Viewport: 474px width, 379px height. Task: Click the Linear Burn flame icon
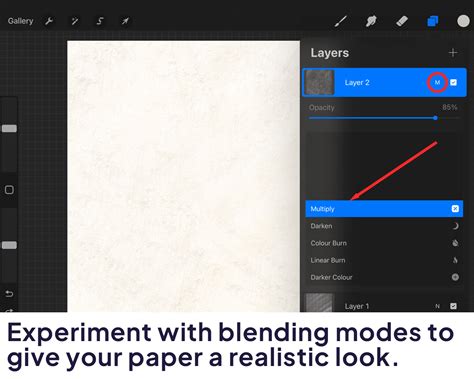(x=455, y=260)
